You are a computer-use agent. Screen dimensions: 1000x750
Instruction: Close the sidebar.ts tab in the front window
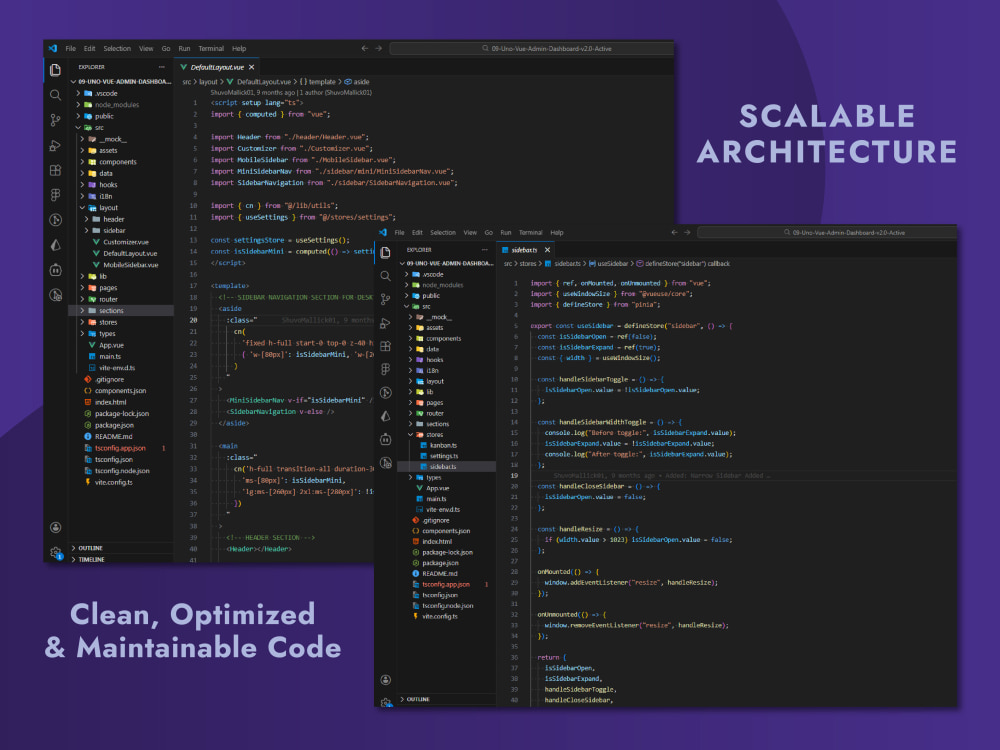(547, 250)
